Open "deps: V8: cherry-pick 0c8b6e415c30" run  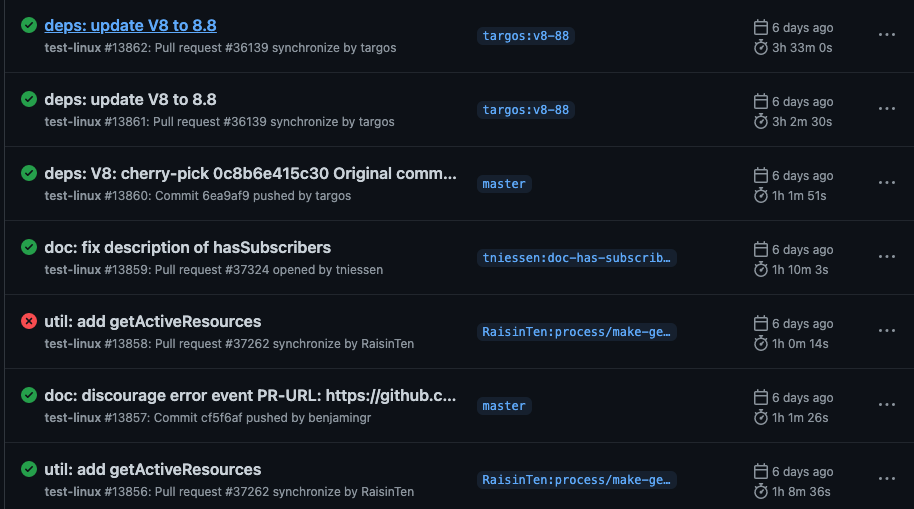click(251, 174)
